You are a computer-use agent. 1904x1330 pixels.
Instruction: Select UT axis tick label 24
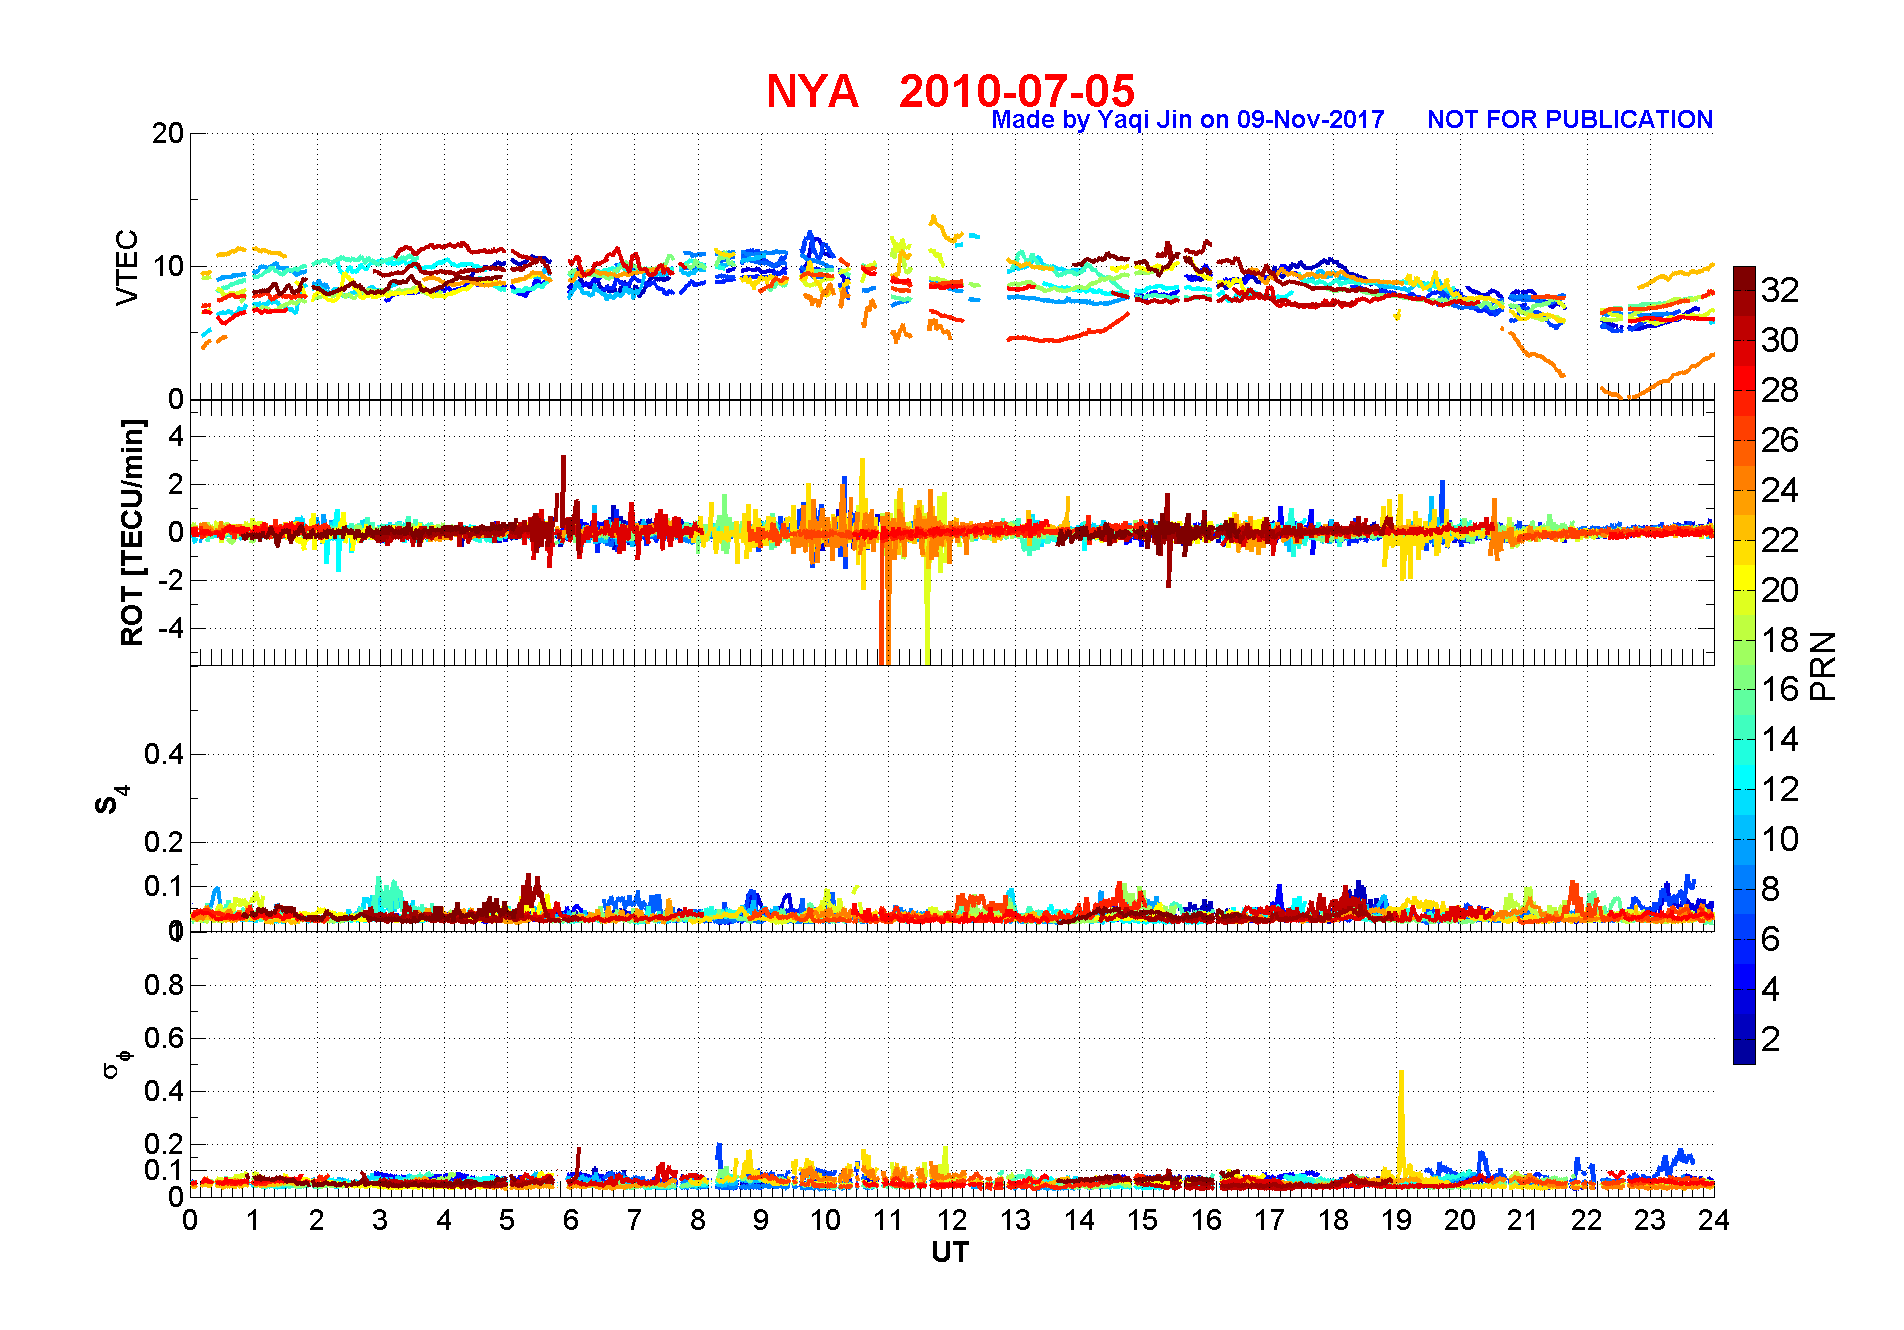[1713, 1220]
